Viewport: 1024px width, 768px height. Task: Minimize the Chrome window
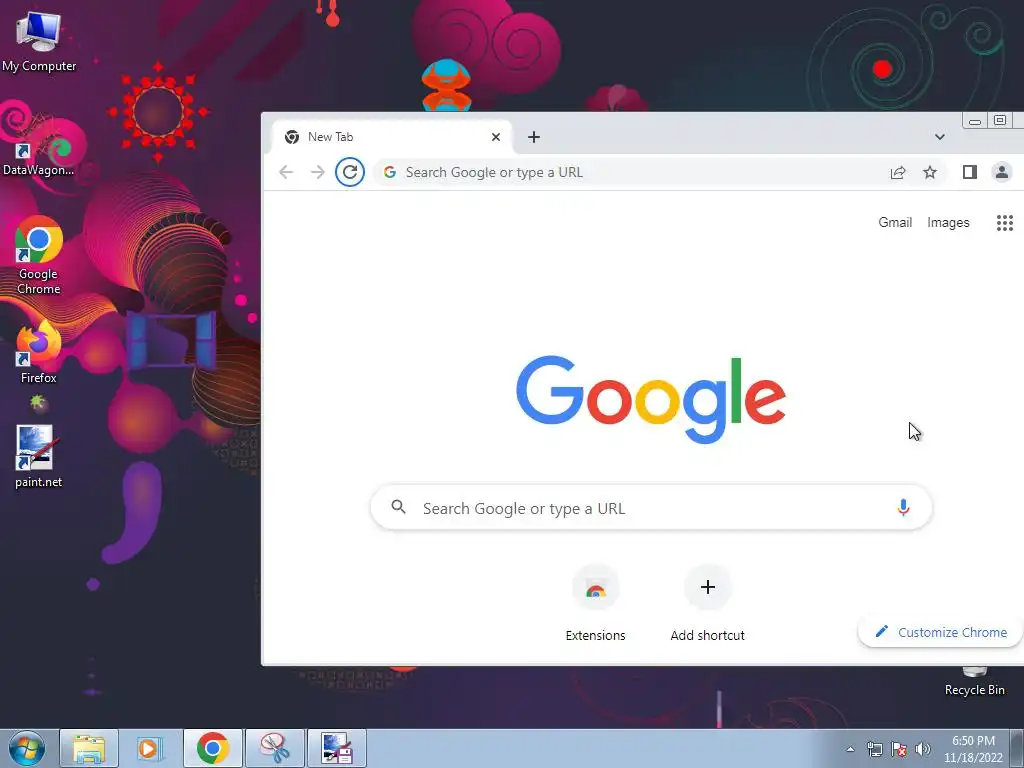pyautogui.click(x=975, y=121)
